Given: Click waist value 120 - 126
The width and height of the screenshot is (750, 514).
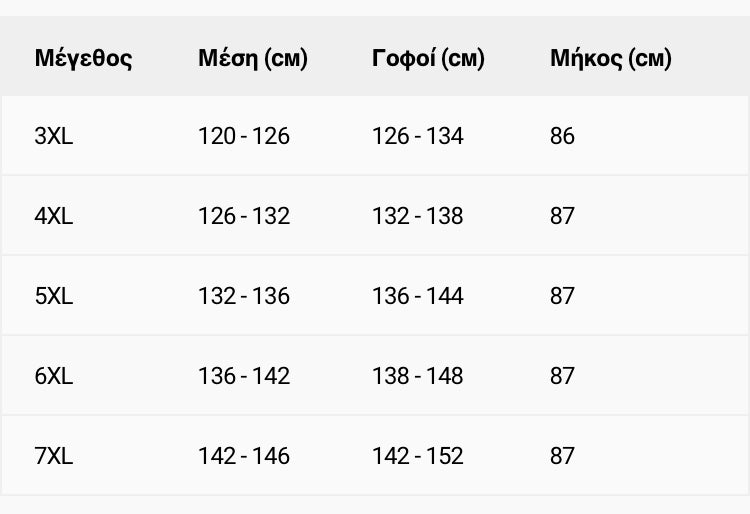Looking at the screenshot, I should pos(244,136).
